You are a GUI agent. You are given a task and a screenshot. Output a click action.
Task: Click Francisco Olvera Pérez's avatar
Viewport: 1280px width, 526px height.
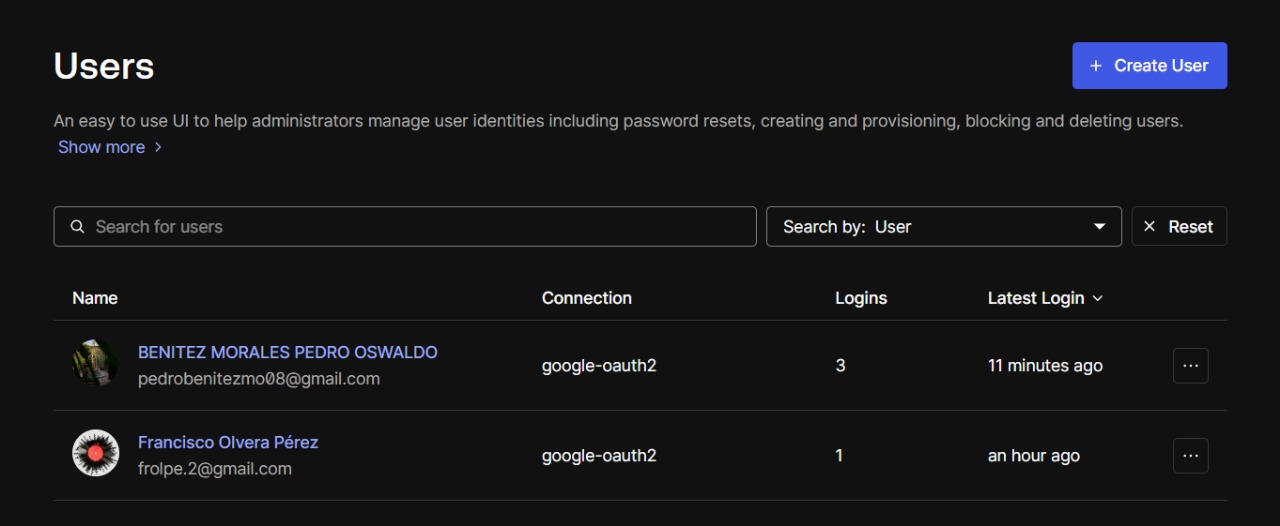tap(96, 453)
